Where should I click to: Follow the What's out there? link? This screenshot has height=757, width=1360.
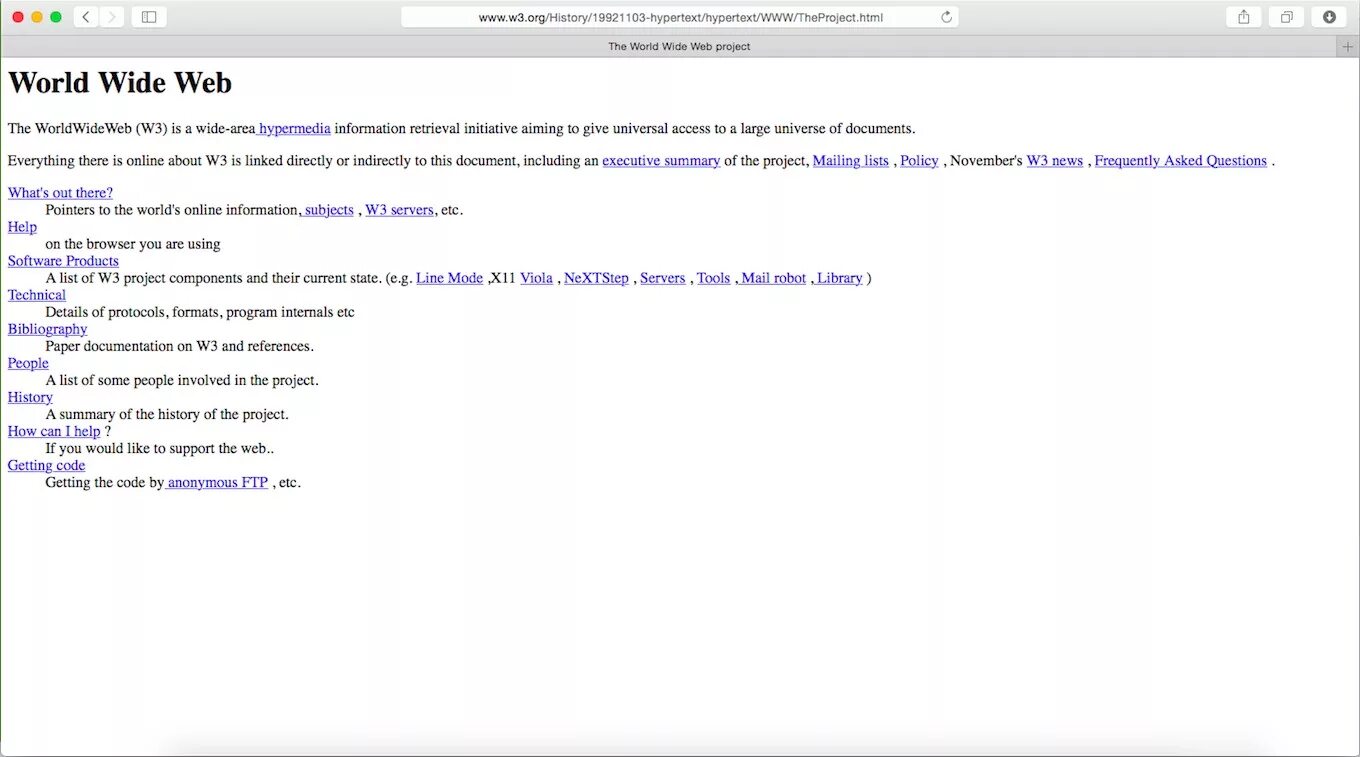tap(60, 192)
